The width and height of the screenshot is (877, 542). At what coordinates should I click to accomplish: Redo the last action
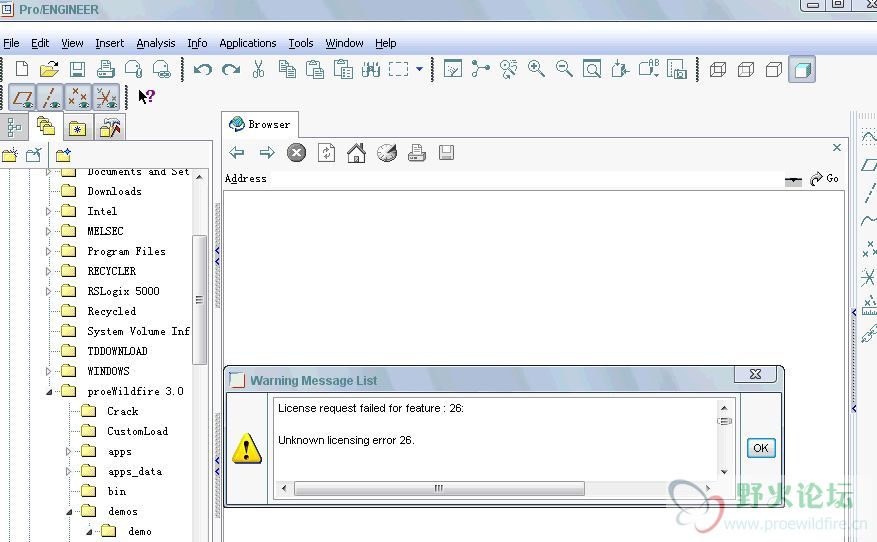[x=231, y=69]
